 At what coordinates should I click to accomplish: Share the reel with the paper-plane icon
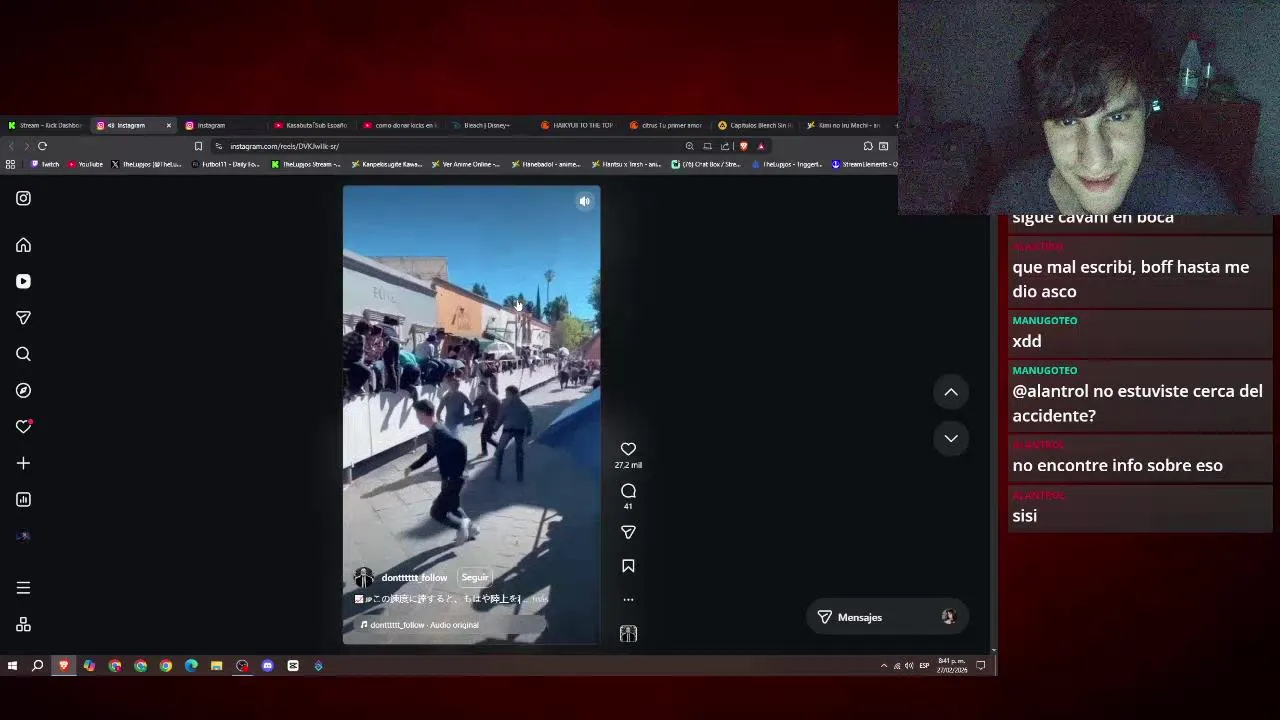(x=628, y=532)
